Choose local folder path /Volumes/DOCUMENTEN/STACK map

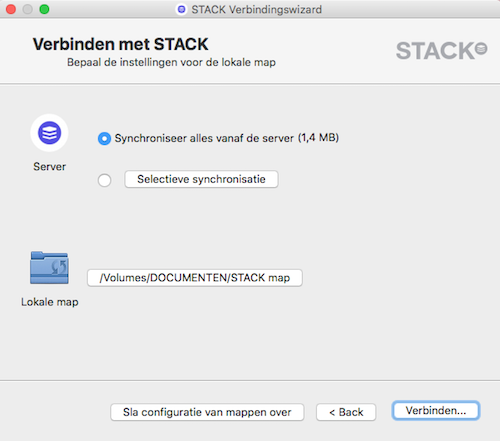pyautogui.click(x=195, y=278)
